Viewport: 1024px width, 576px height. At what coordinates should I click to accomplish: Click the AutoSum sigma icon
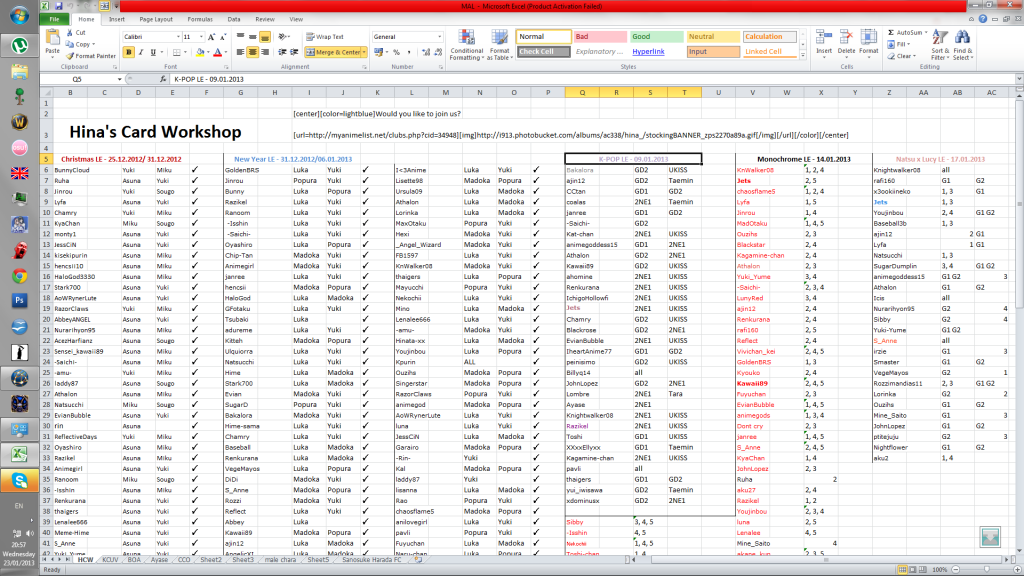click(x=890, y=32)
